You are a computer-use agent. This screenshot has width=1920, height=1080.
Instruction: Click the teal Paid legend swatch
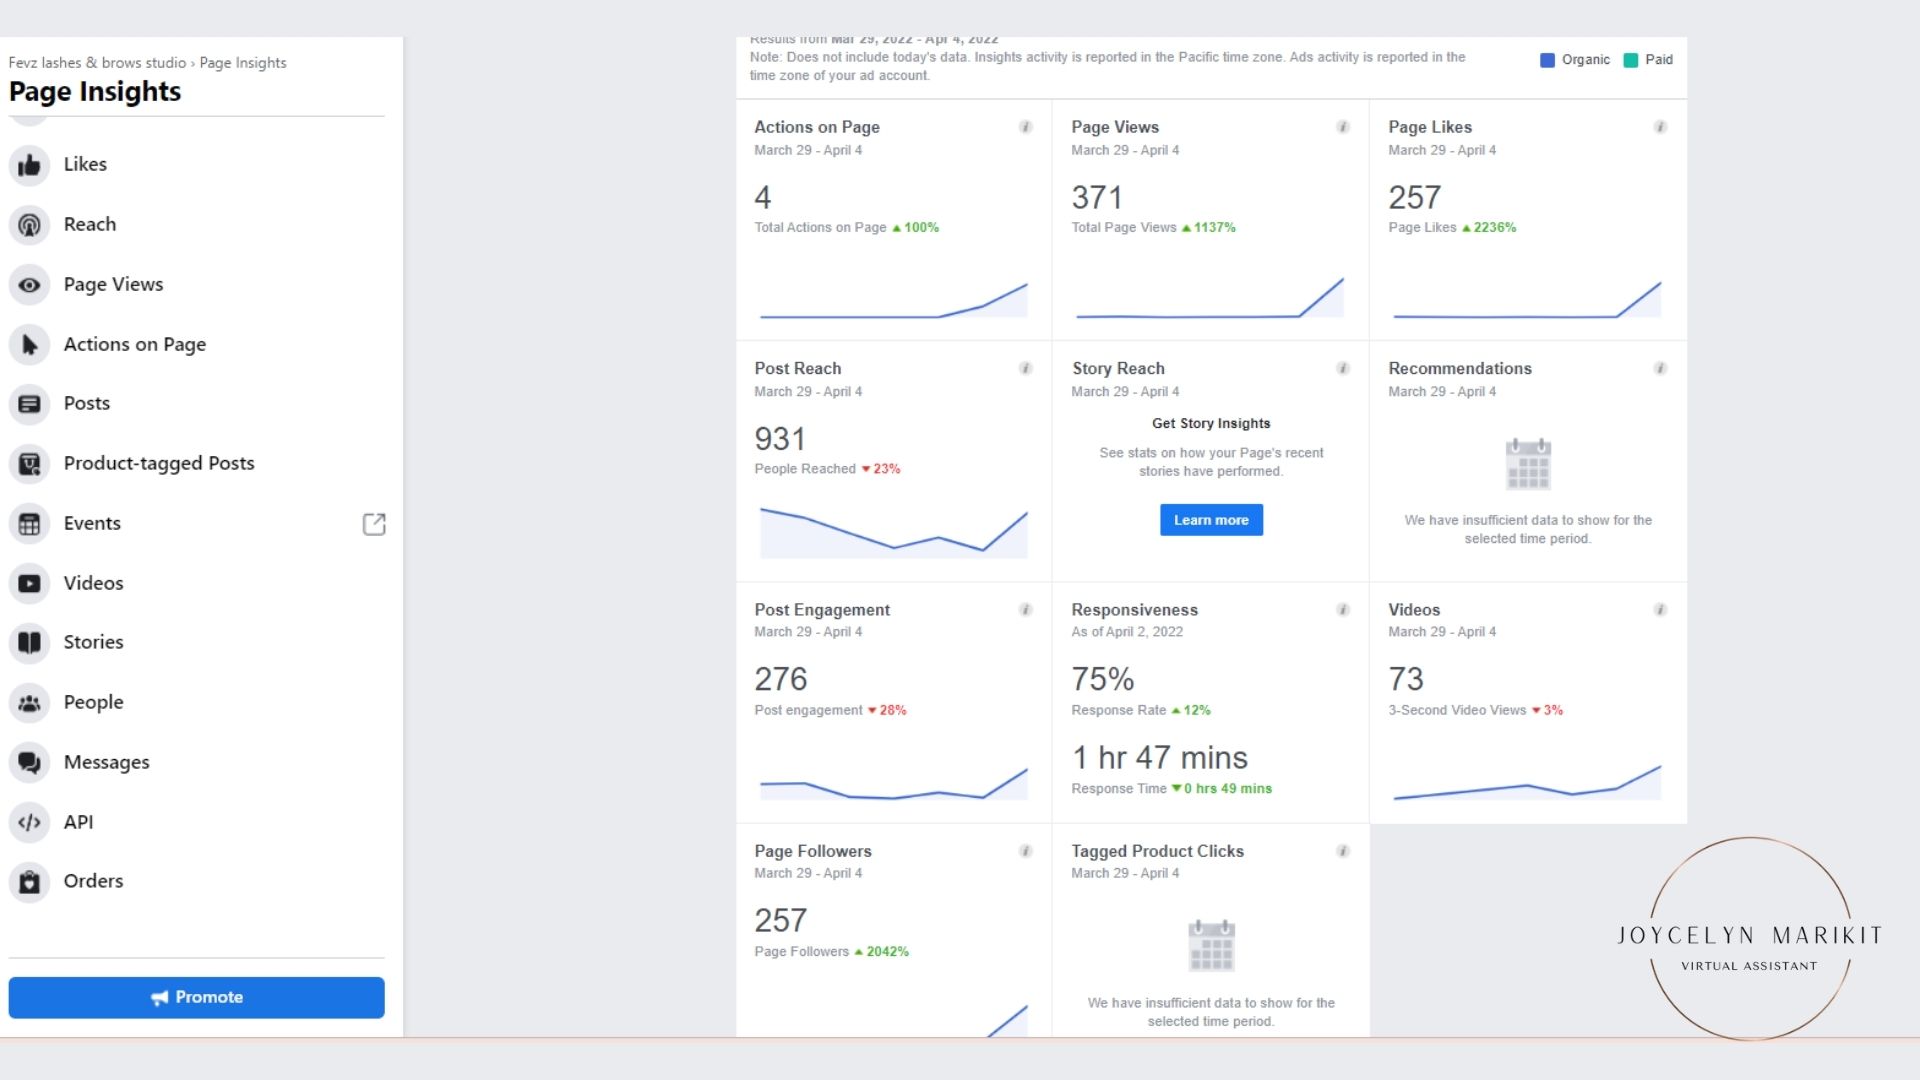tap(1630, 60)
